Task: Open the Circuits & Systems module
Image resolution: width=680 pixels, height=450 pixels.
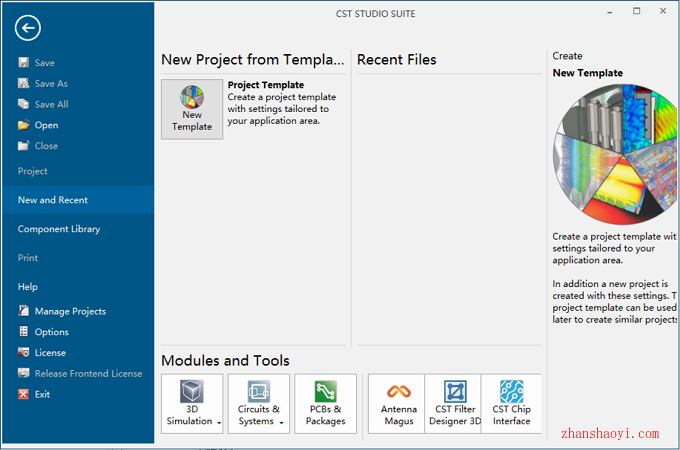Action: pos(258,404)
